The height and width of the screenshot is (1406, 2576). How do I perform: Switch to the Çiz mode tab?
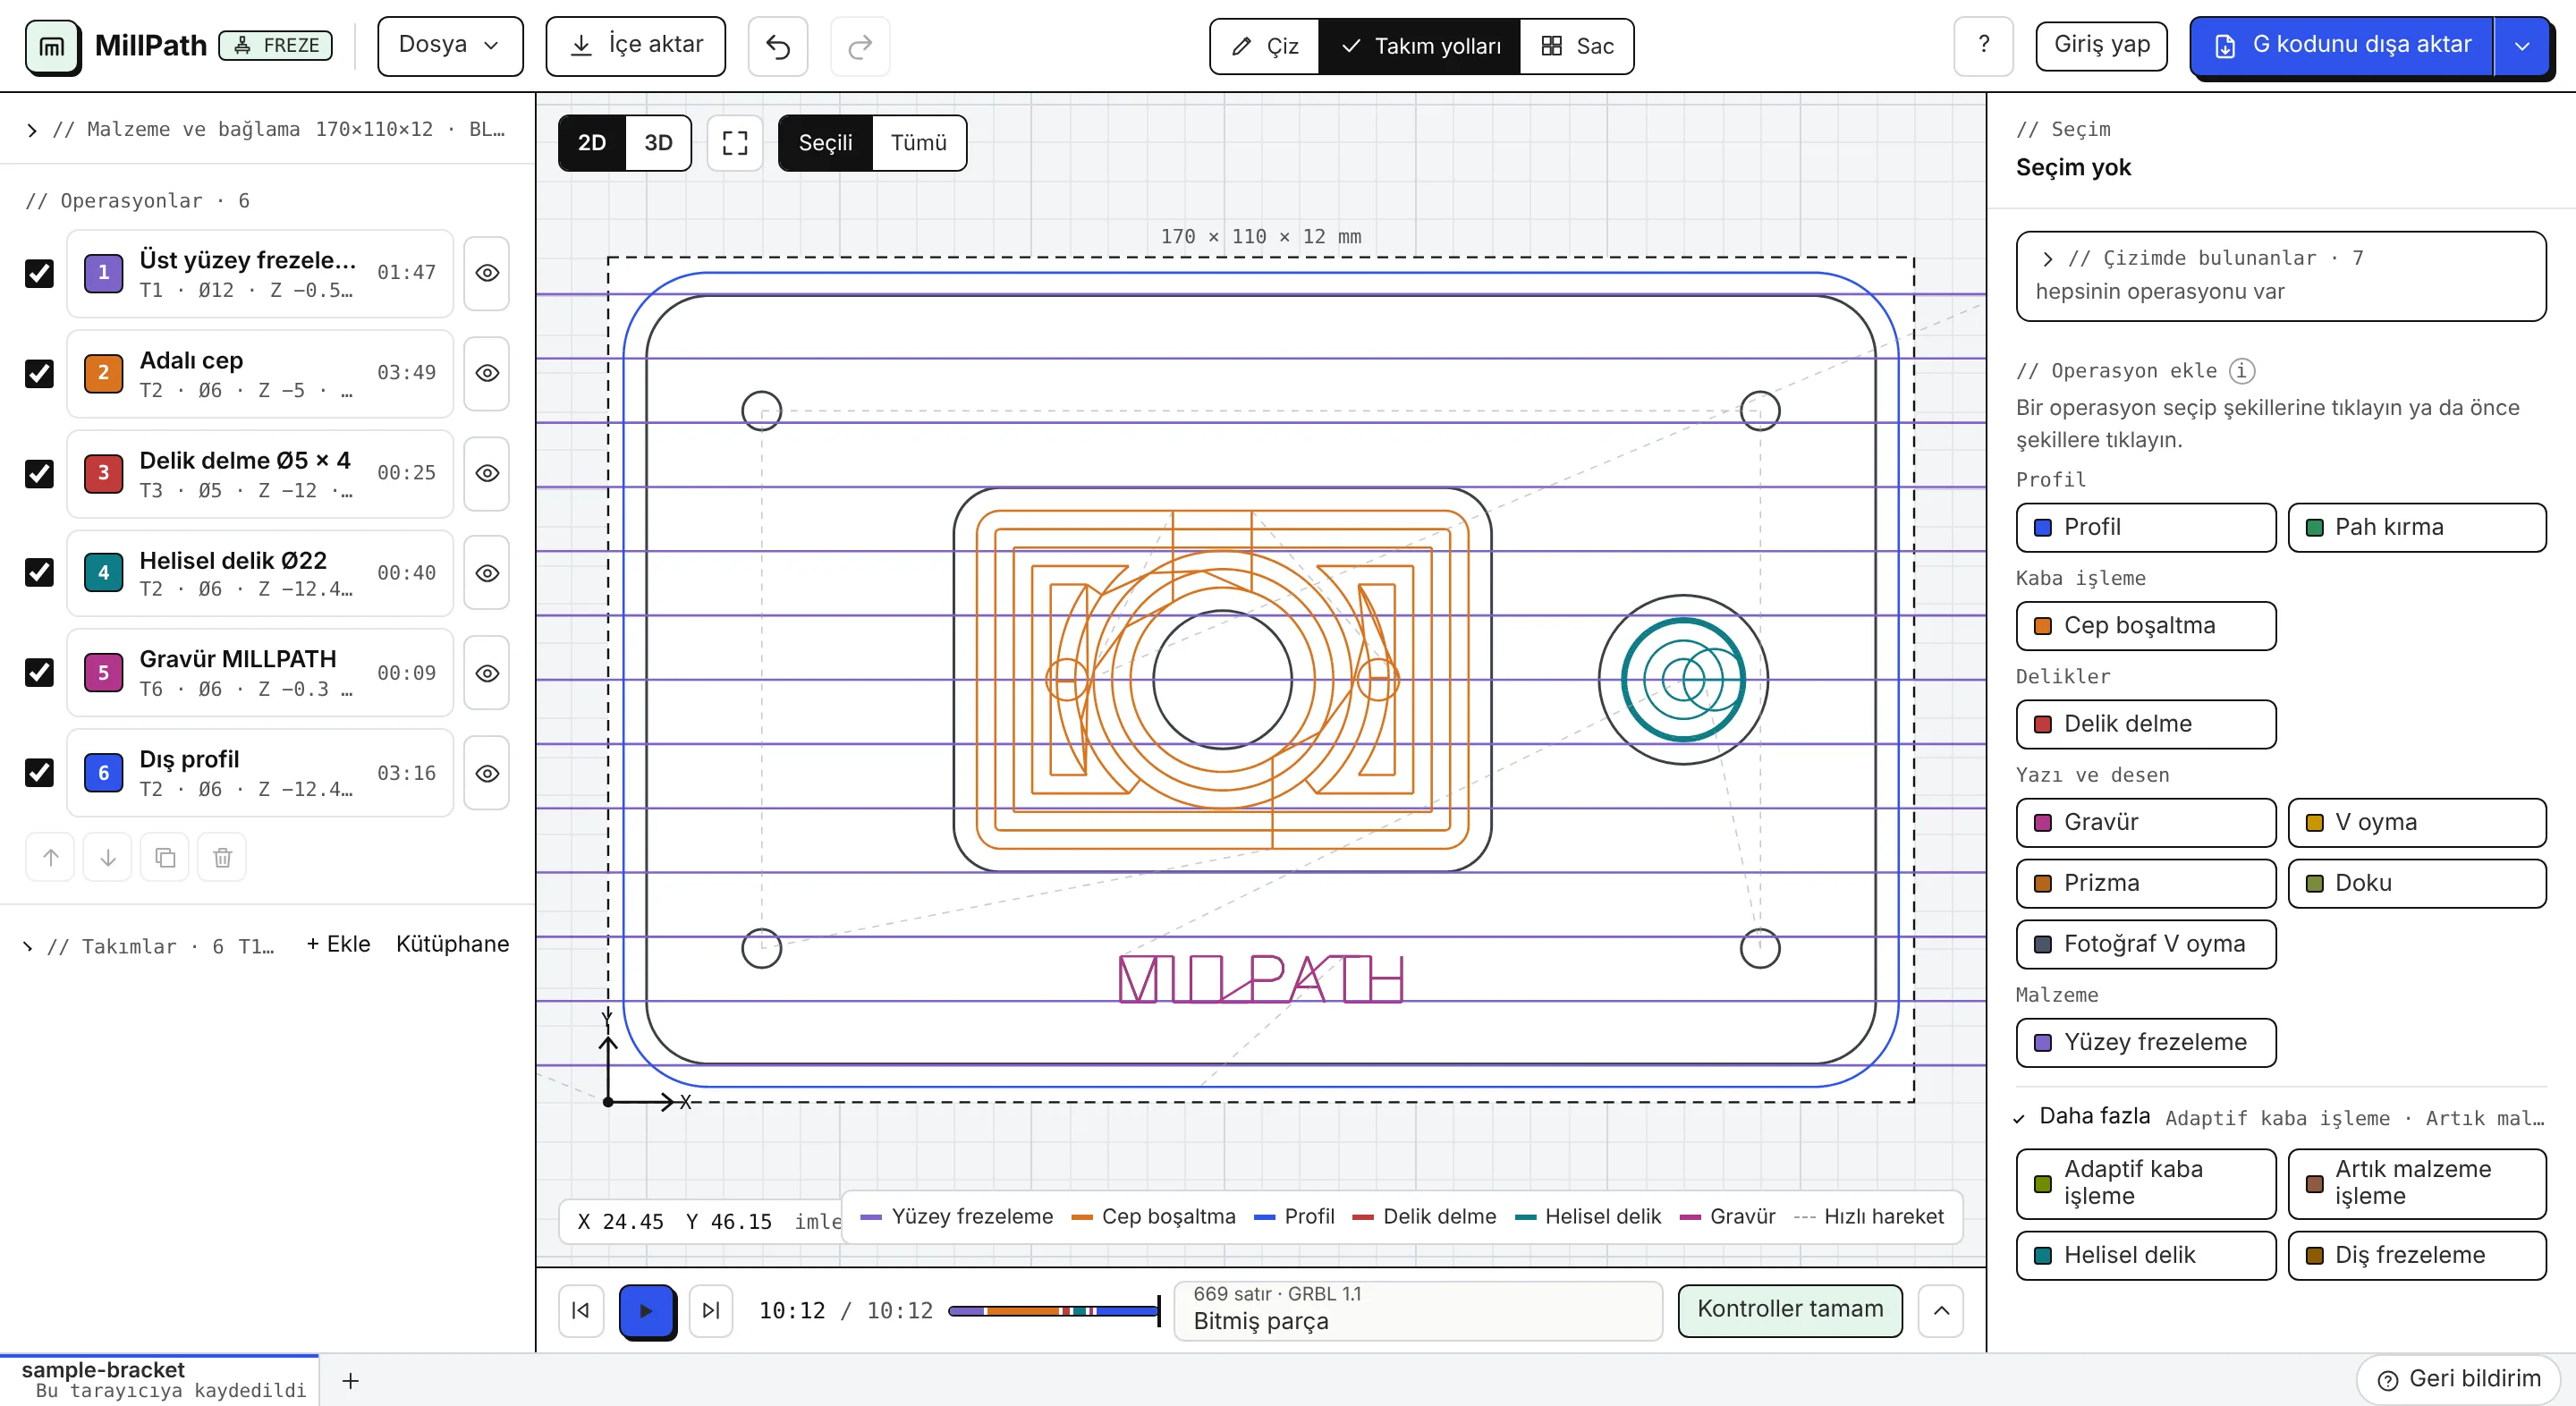(1265, 46)
